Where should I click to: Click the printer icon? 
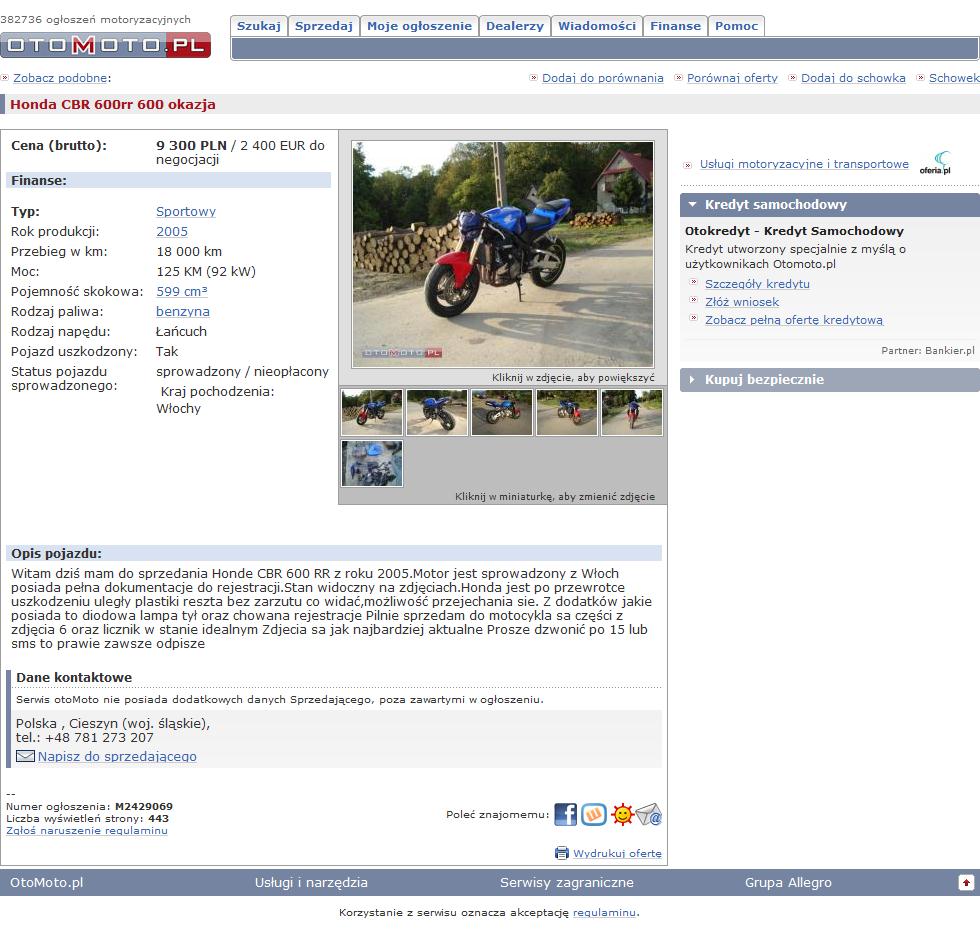click(562, 853)
